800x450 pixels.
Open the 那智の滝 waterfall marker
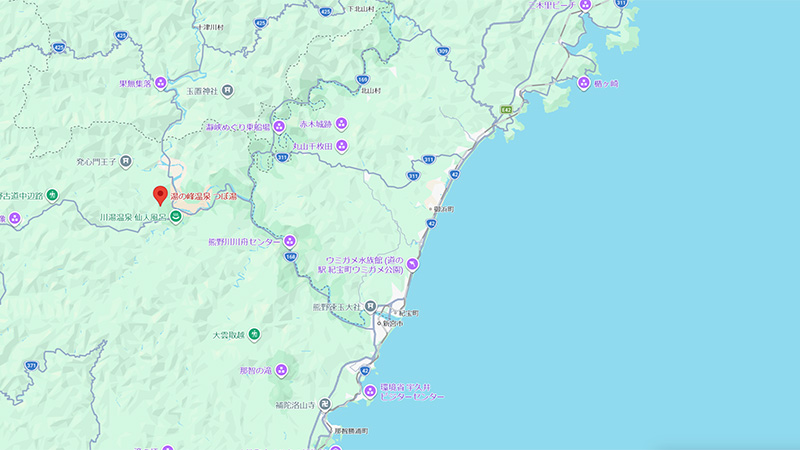coord(281,371)
